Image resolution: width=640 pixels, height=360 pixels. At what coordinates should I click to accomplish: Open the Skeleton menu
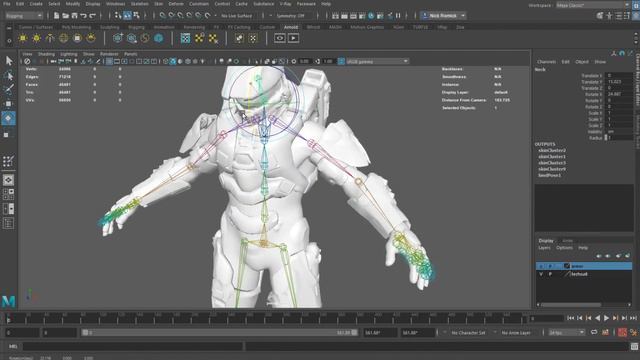coord(140,4)
